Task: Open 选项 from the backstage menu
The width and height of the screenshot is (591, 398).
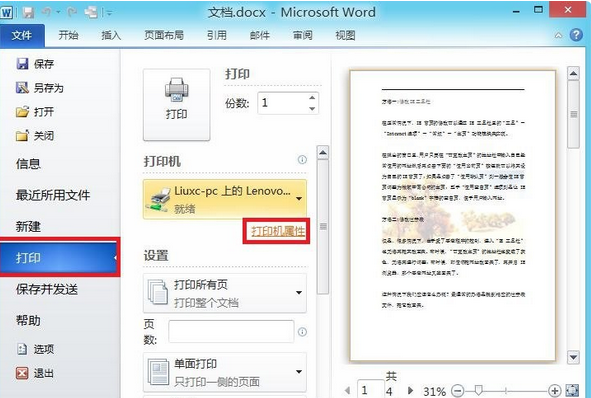Action: point(35,349)
